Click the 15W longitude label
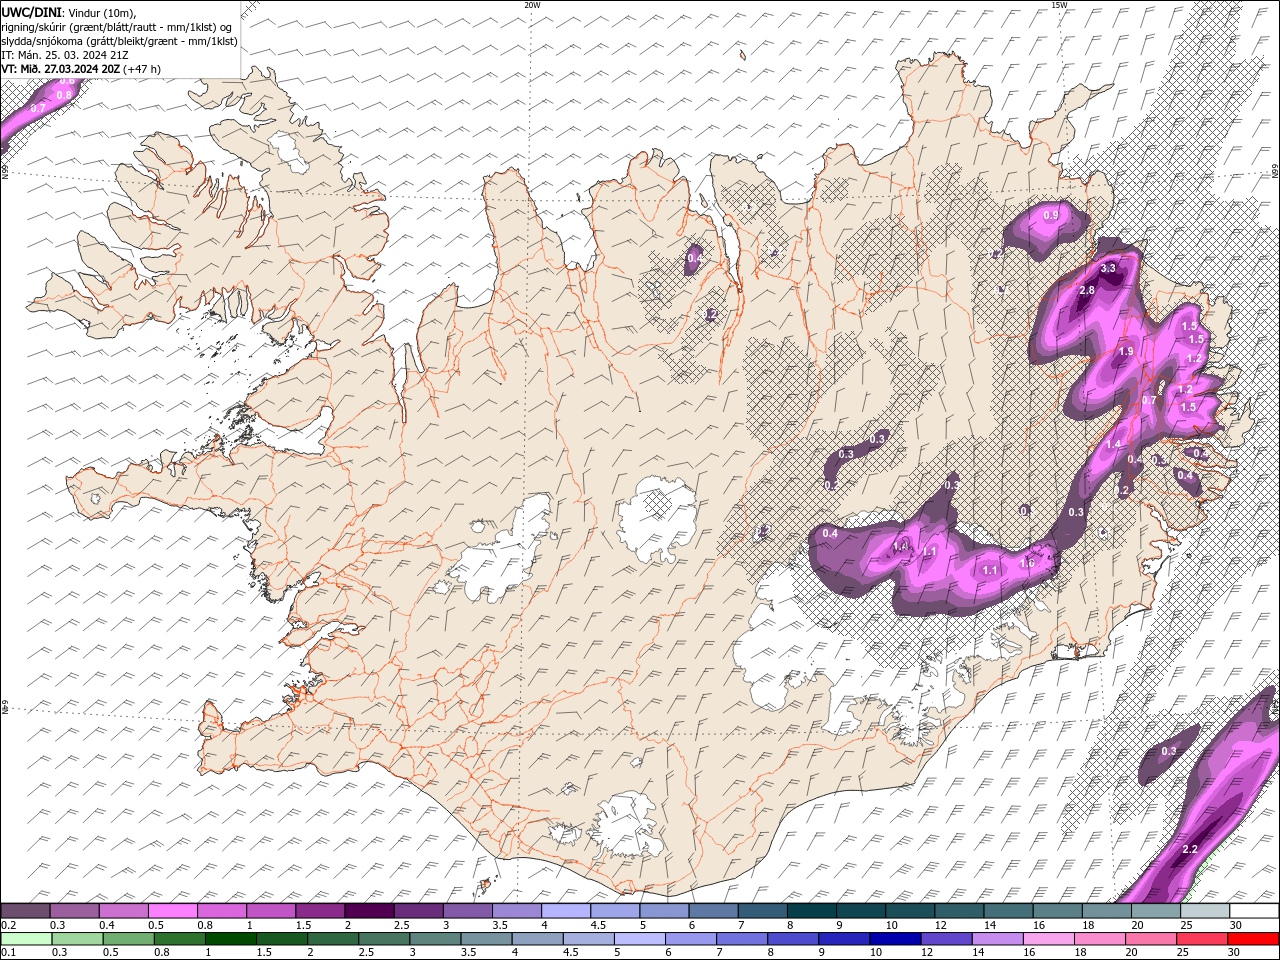The height and width of the screenshot is (960, 1280). [x=1059, y=5]
